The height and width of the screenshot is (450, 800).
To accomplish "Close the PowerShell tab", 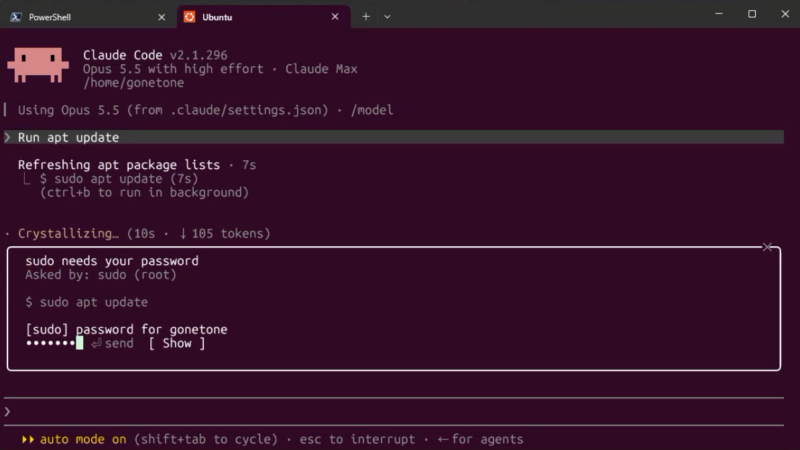I will 161,17.
